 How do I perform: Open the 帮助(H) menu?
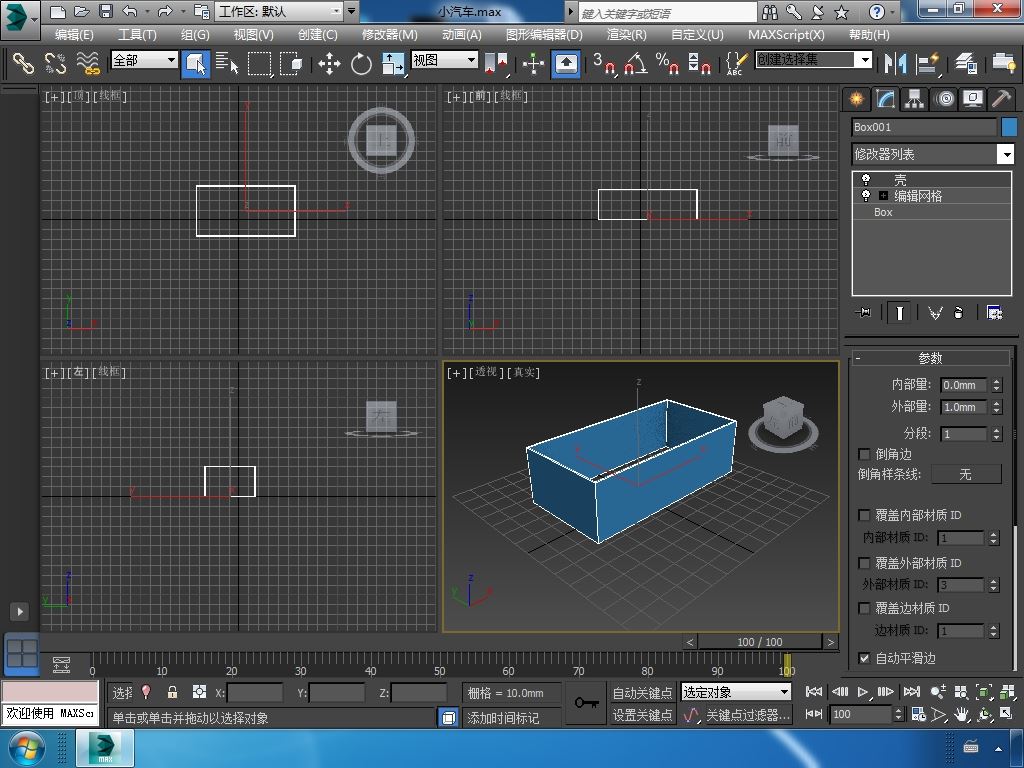pyautogui.click(x=869, y=35)
